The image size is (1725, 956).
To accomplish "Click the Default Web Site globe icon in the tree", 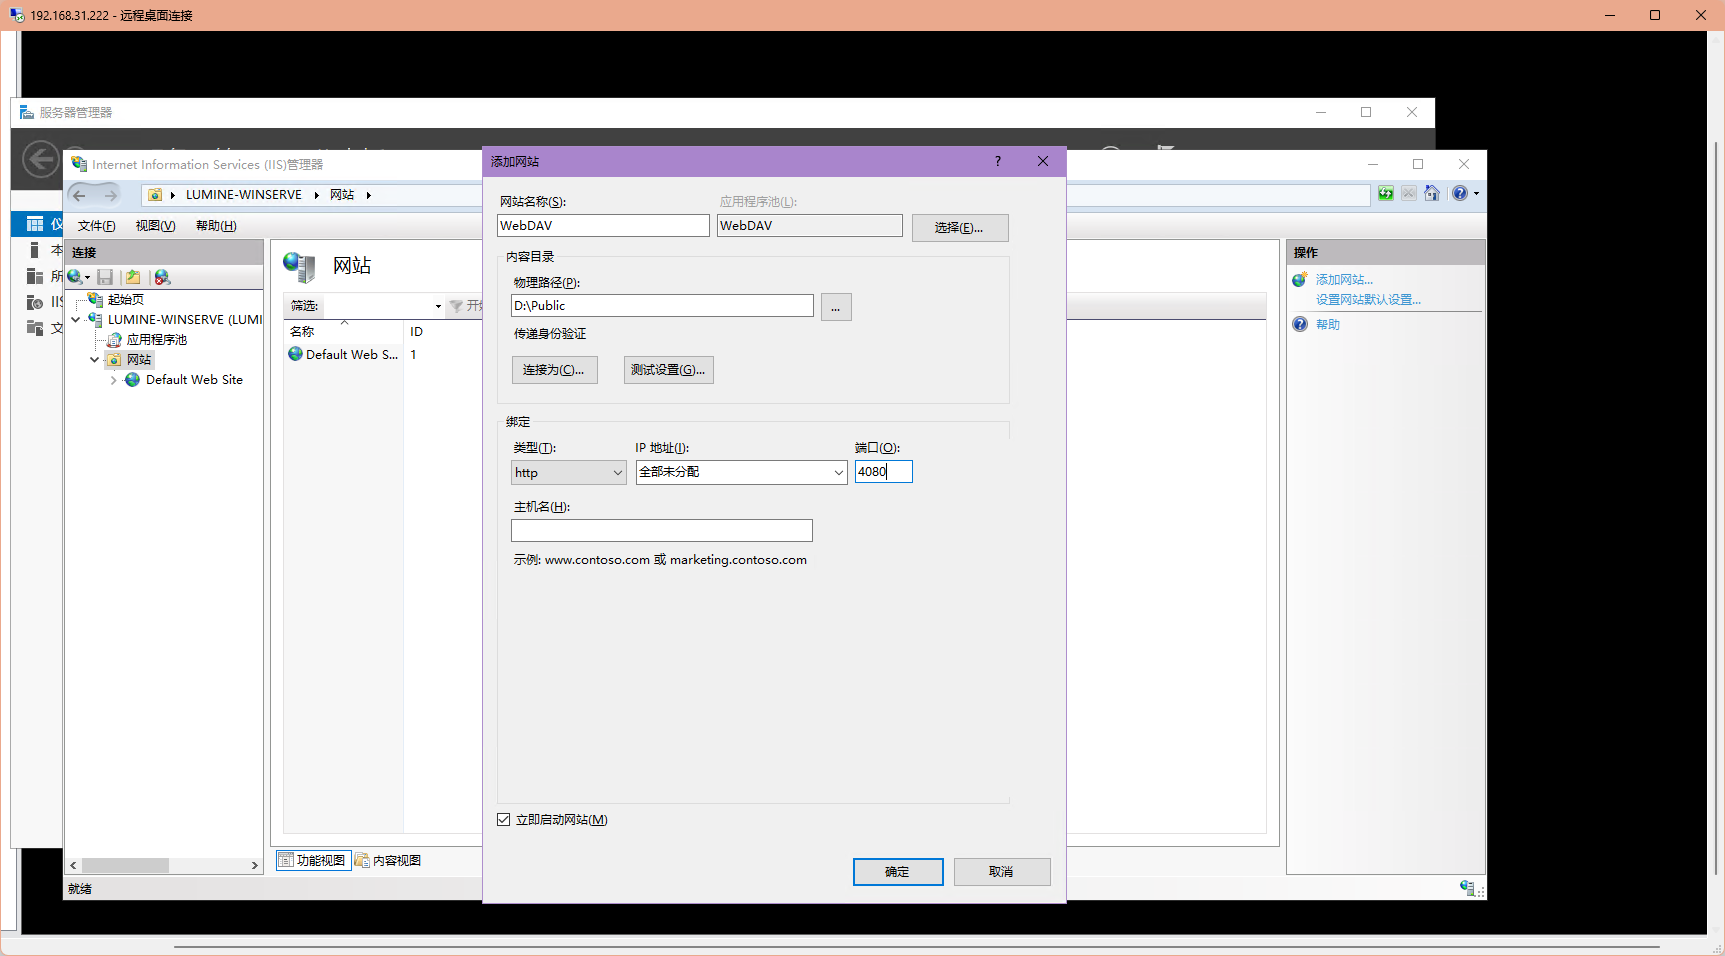I will point(131,379).
